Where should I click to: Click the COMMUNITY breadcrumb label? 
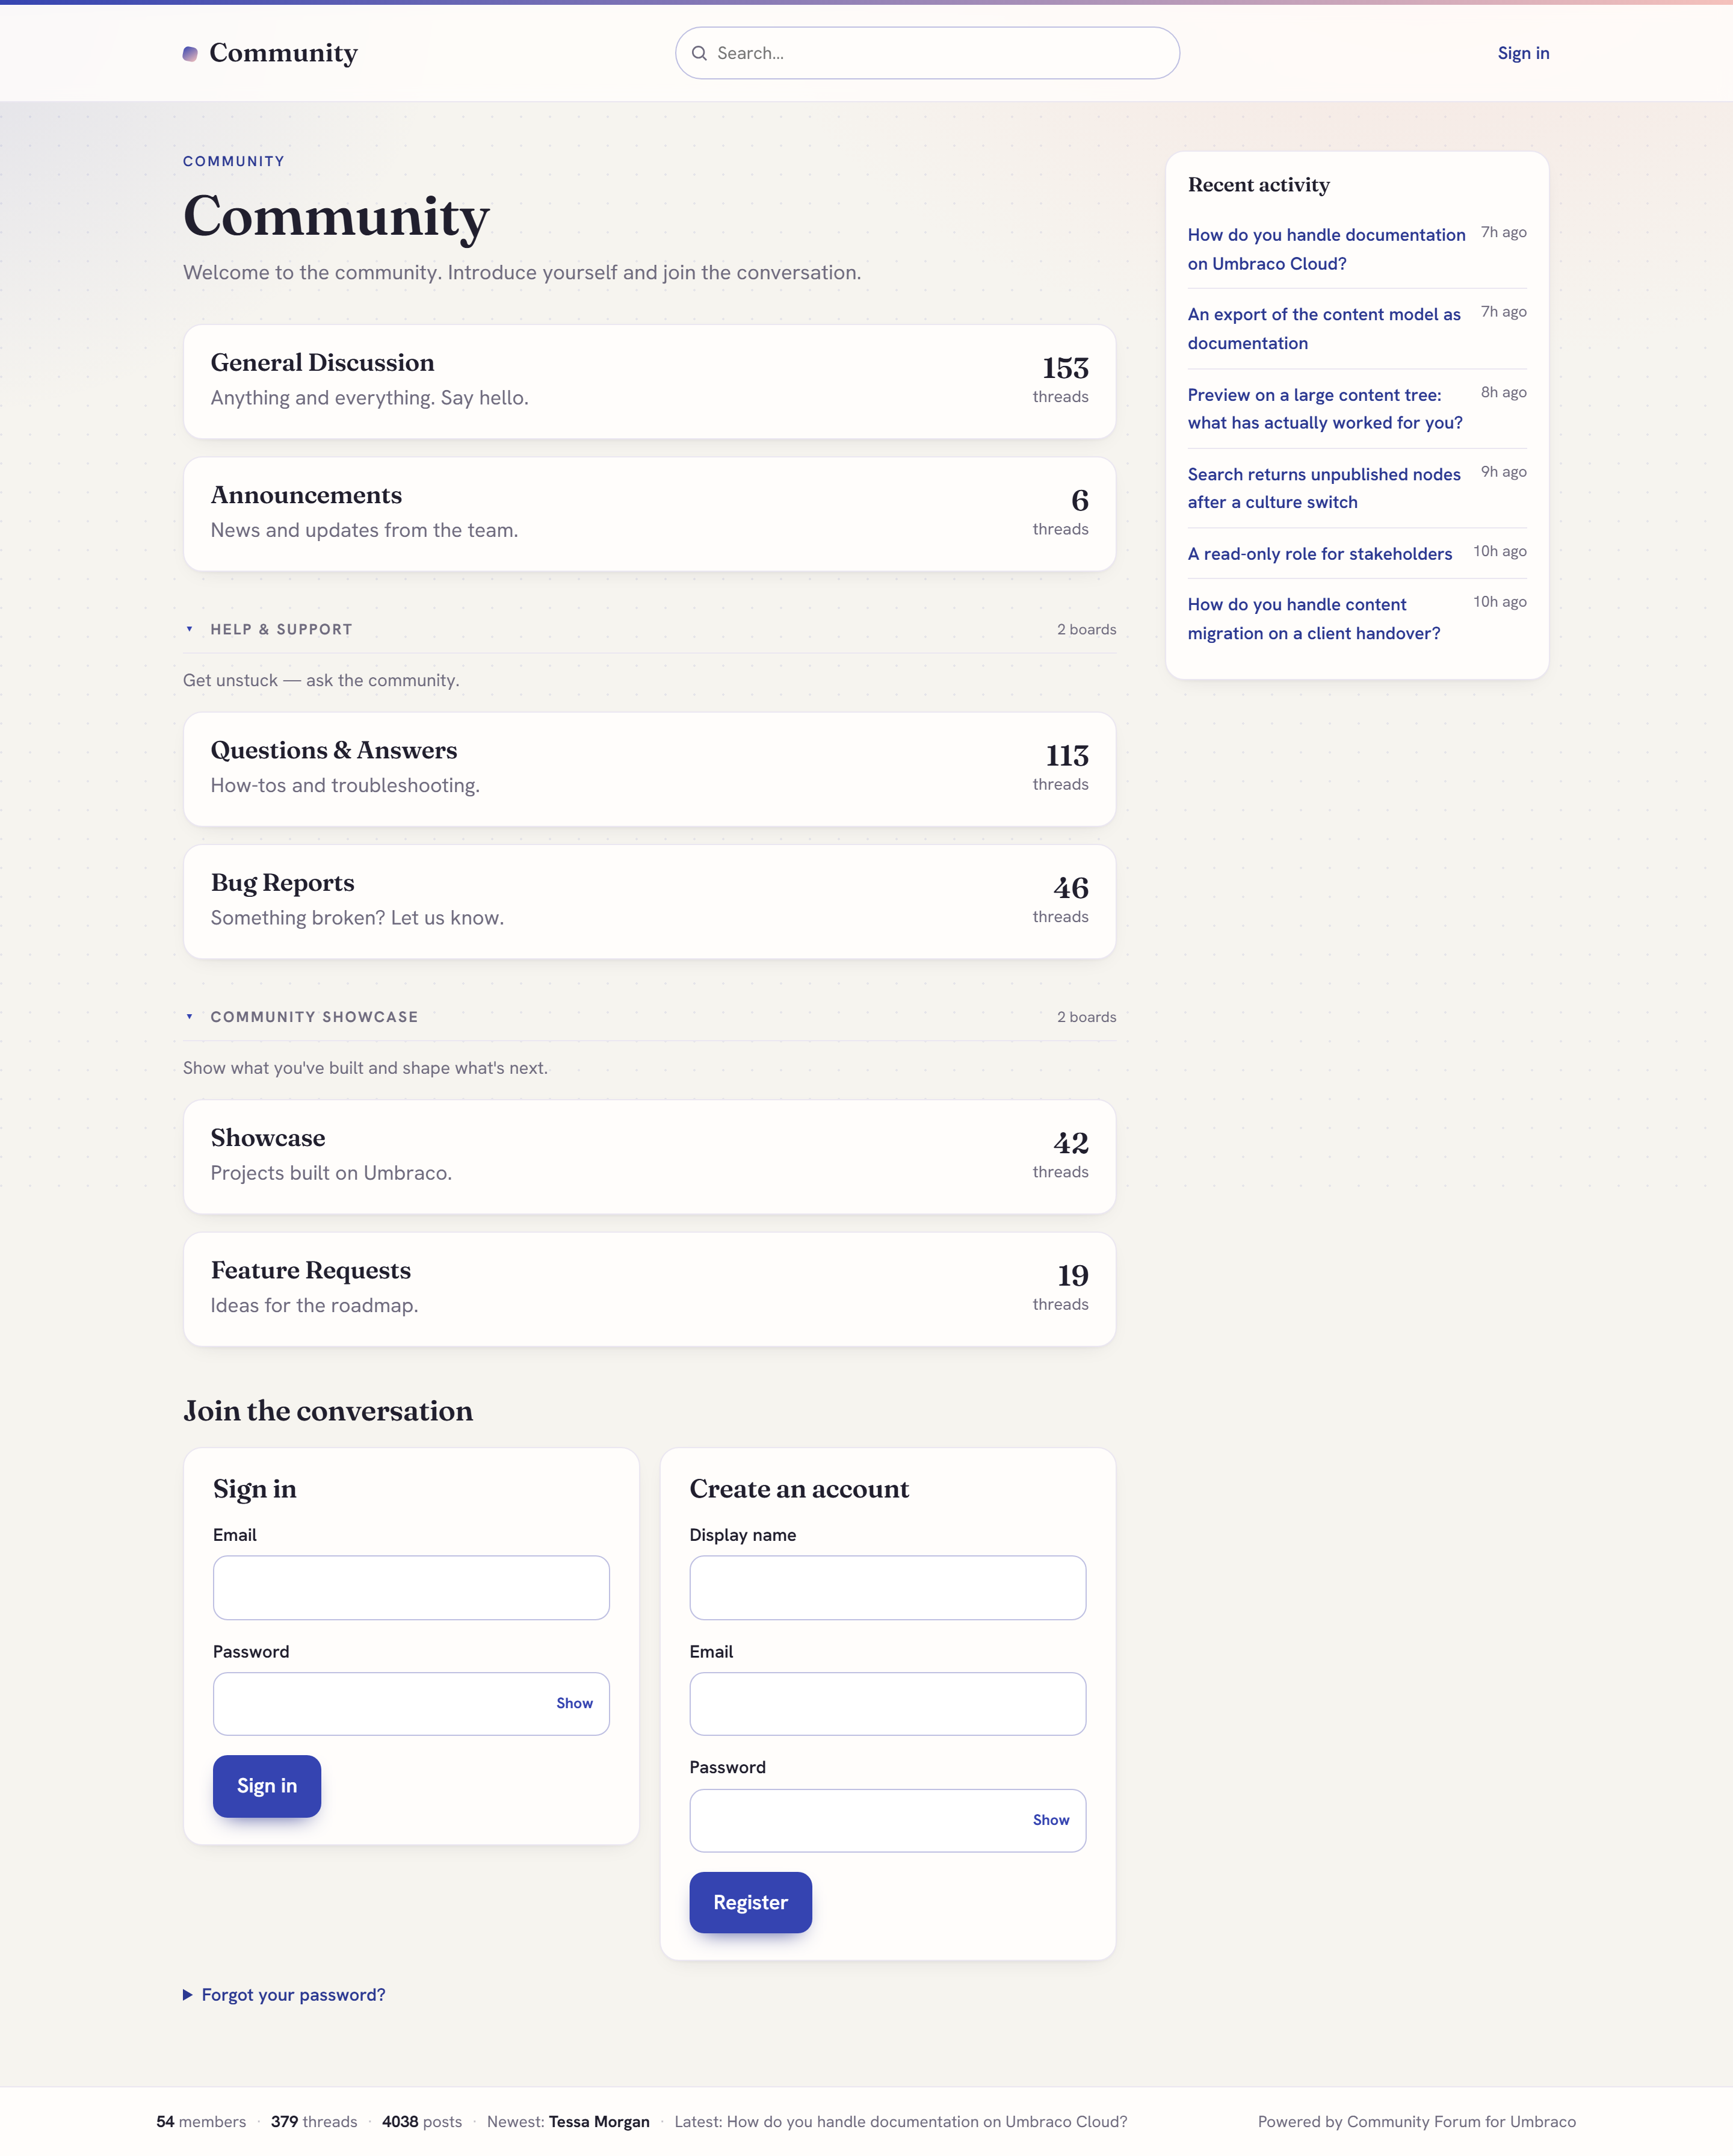click(x=234, y=161)
